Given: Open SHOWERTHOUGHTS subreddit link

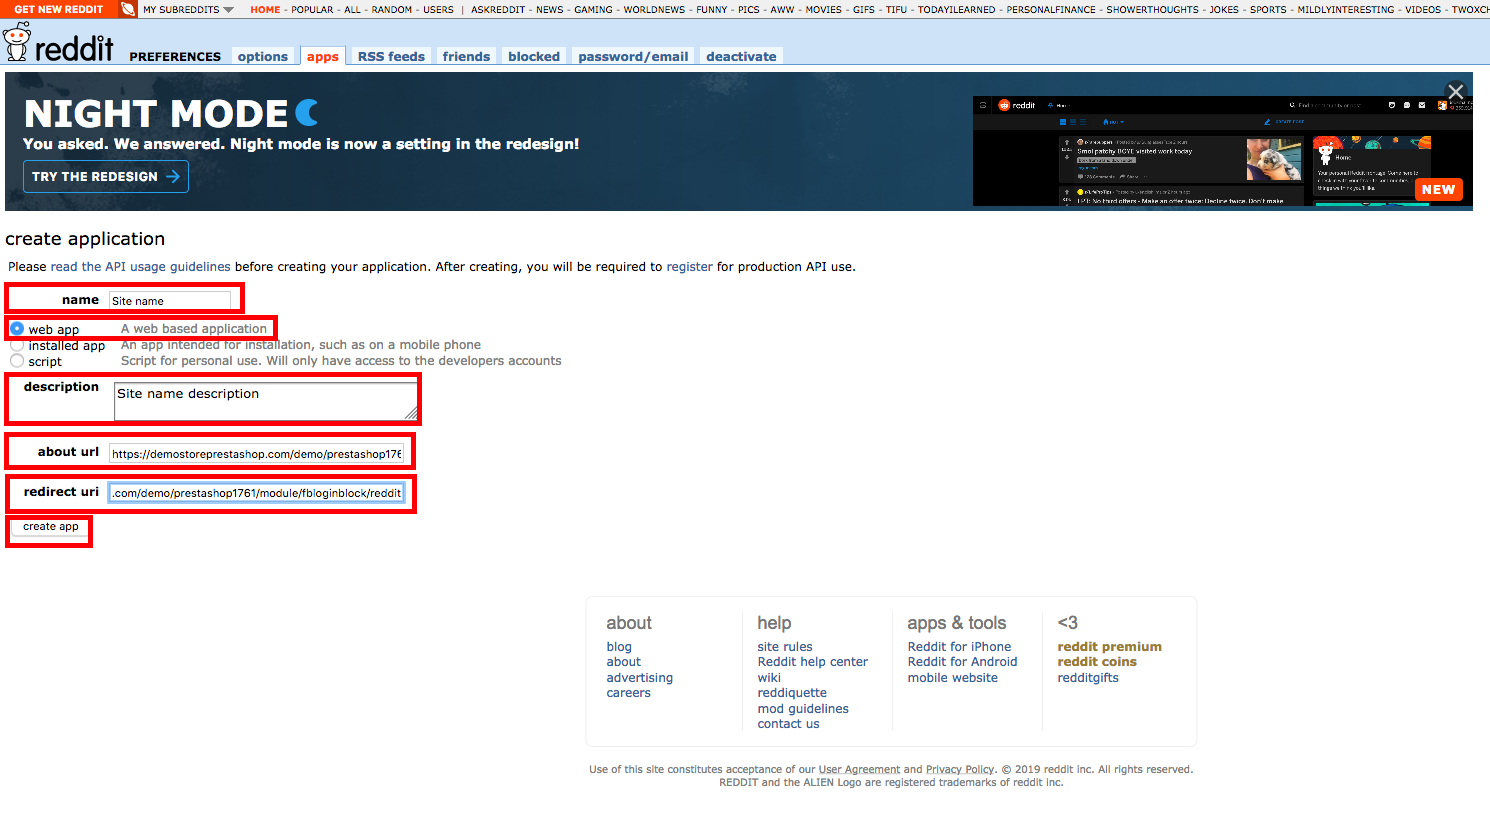Looking at the screenshot, I should click(x=1152, y=9).
